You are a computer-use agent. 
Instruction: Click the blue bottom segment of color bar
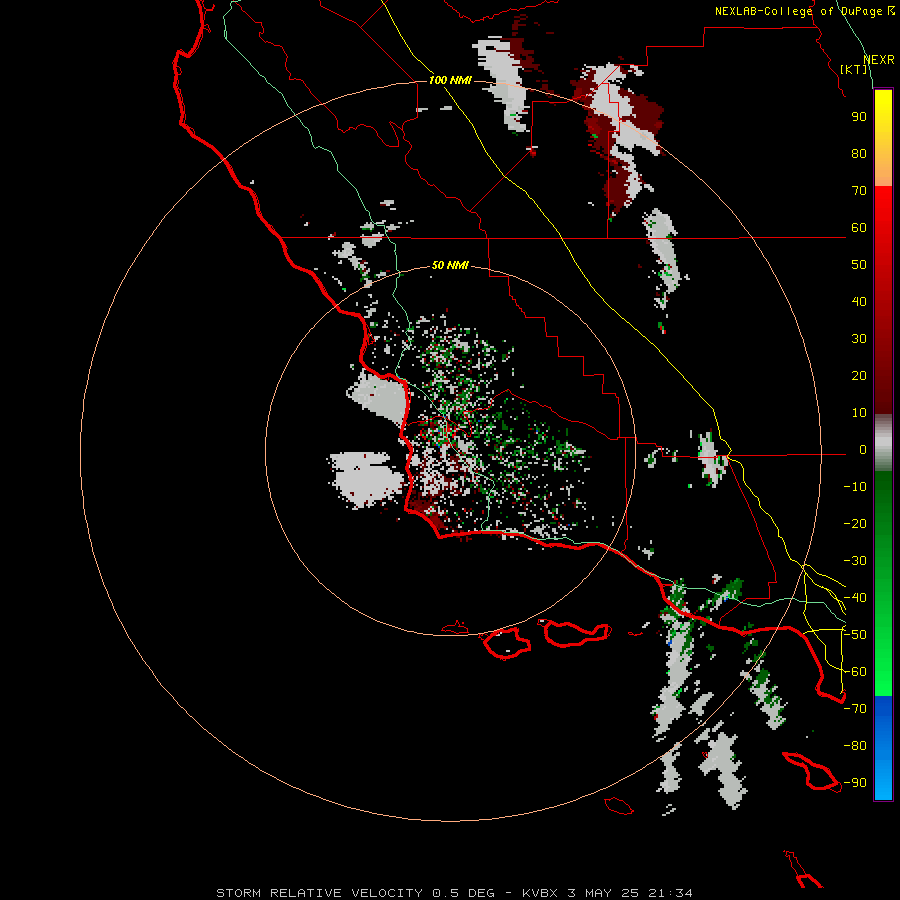click(883, 748)
